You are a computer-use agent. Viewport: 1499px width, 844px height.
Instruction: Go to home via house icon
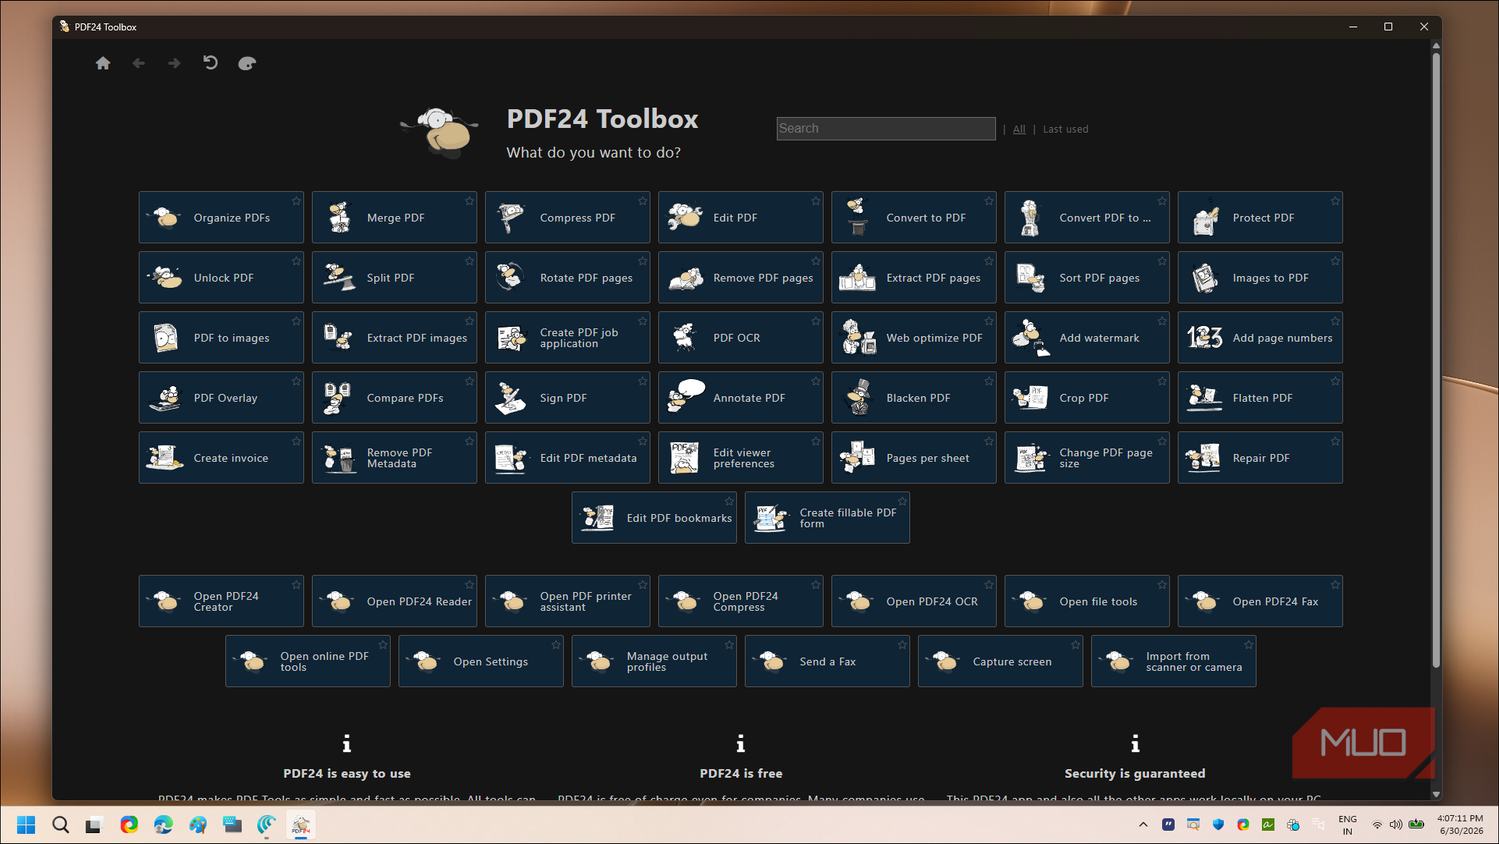click(x=103, y=63)
